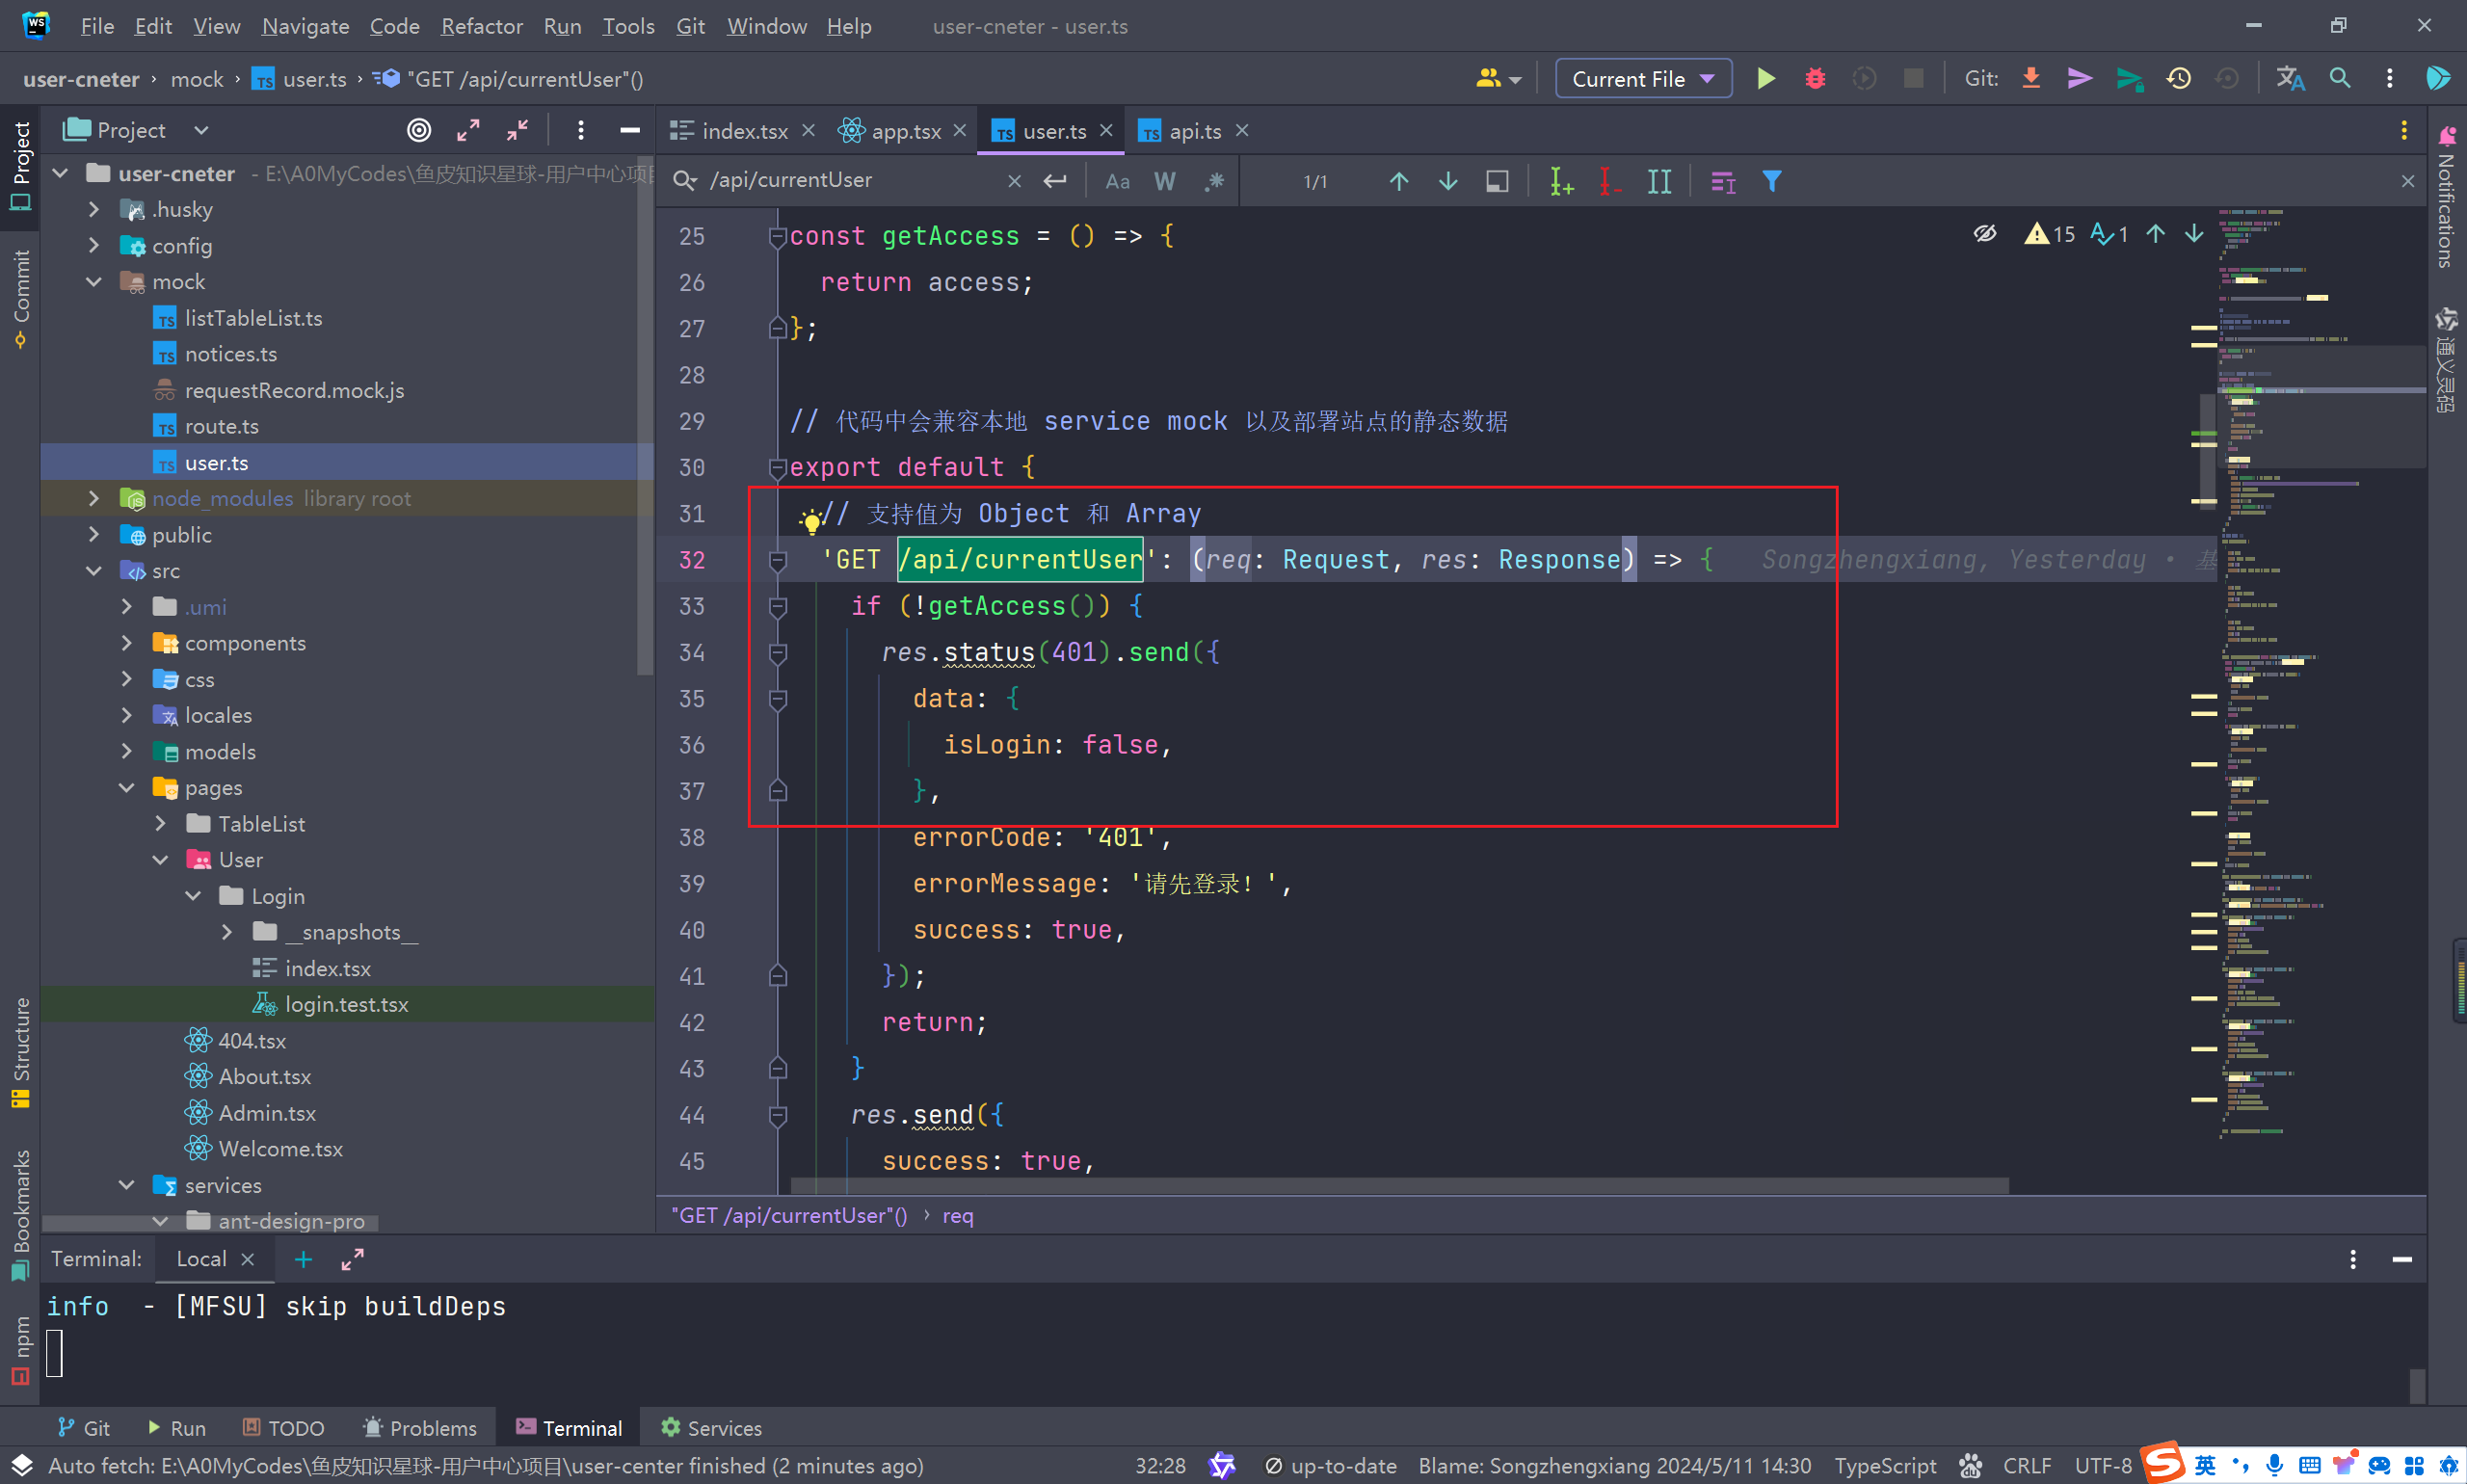Open Code With Me users icon
The width and height of the screenshot is (2467, 1484).
(x=1498, y=78)
